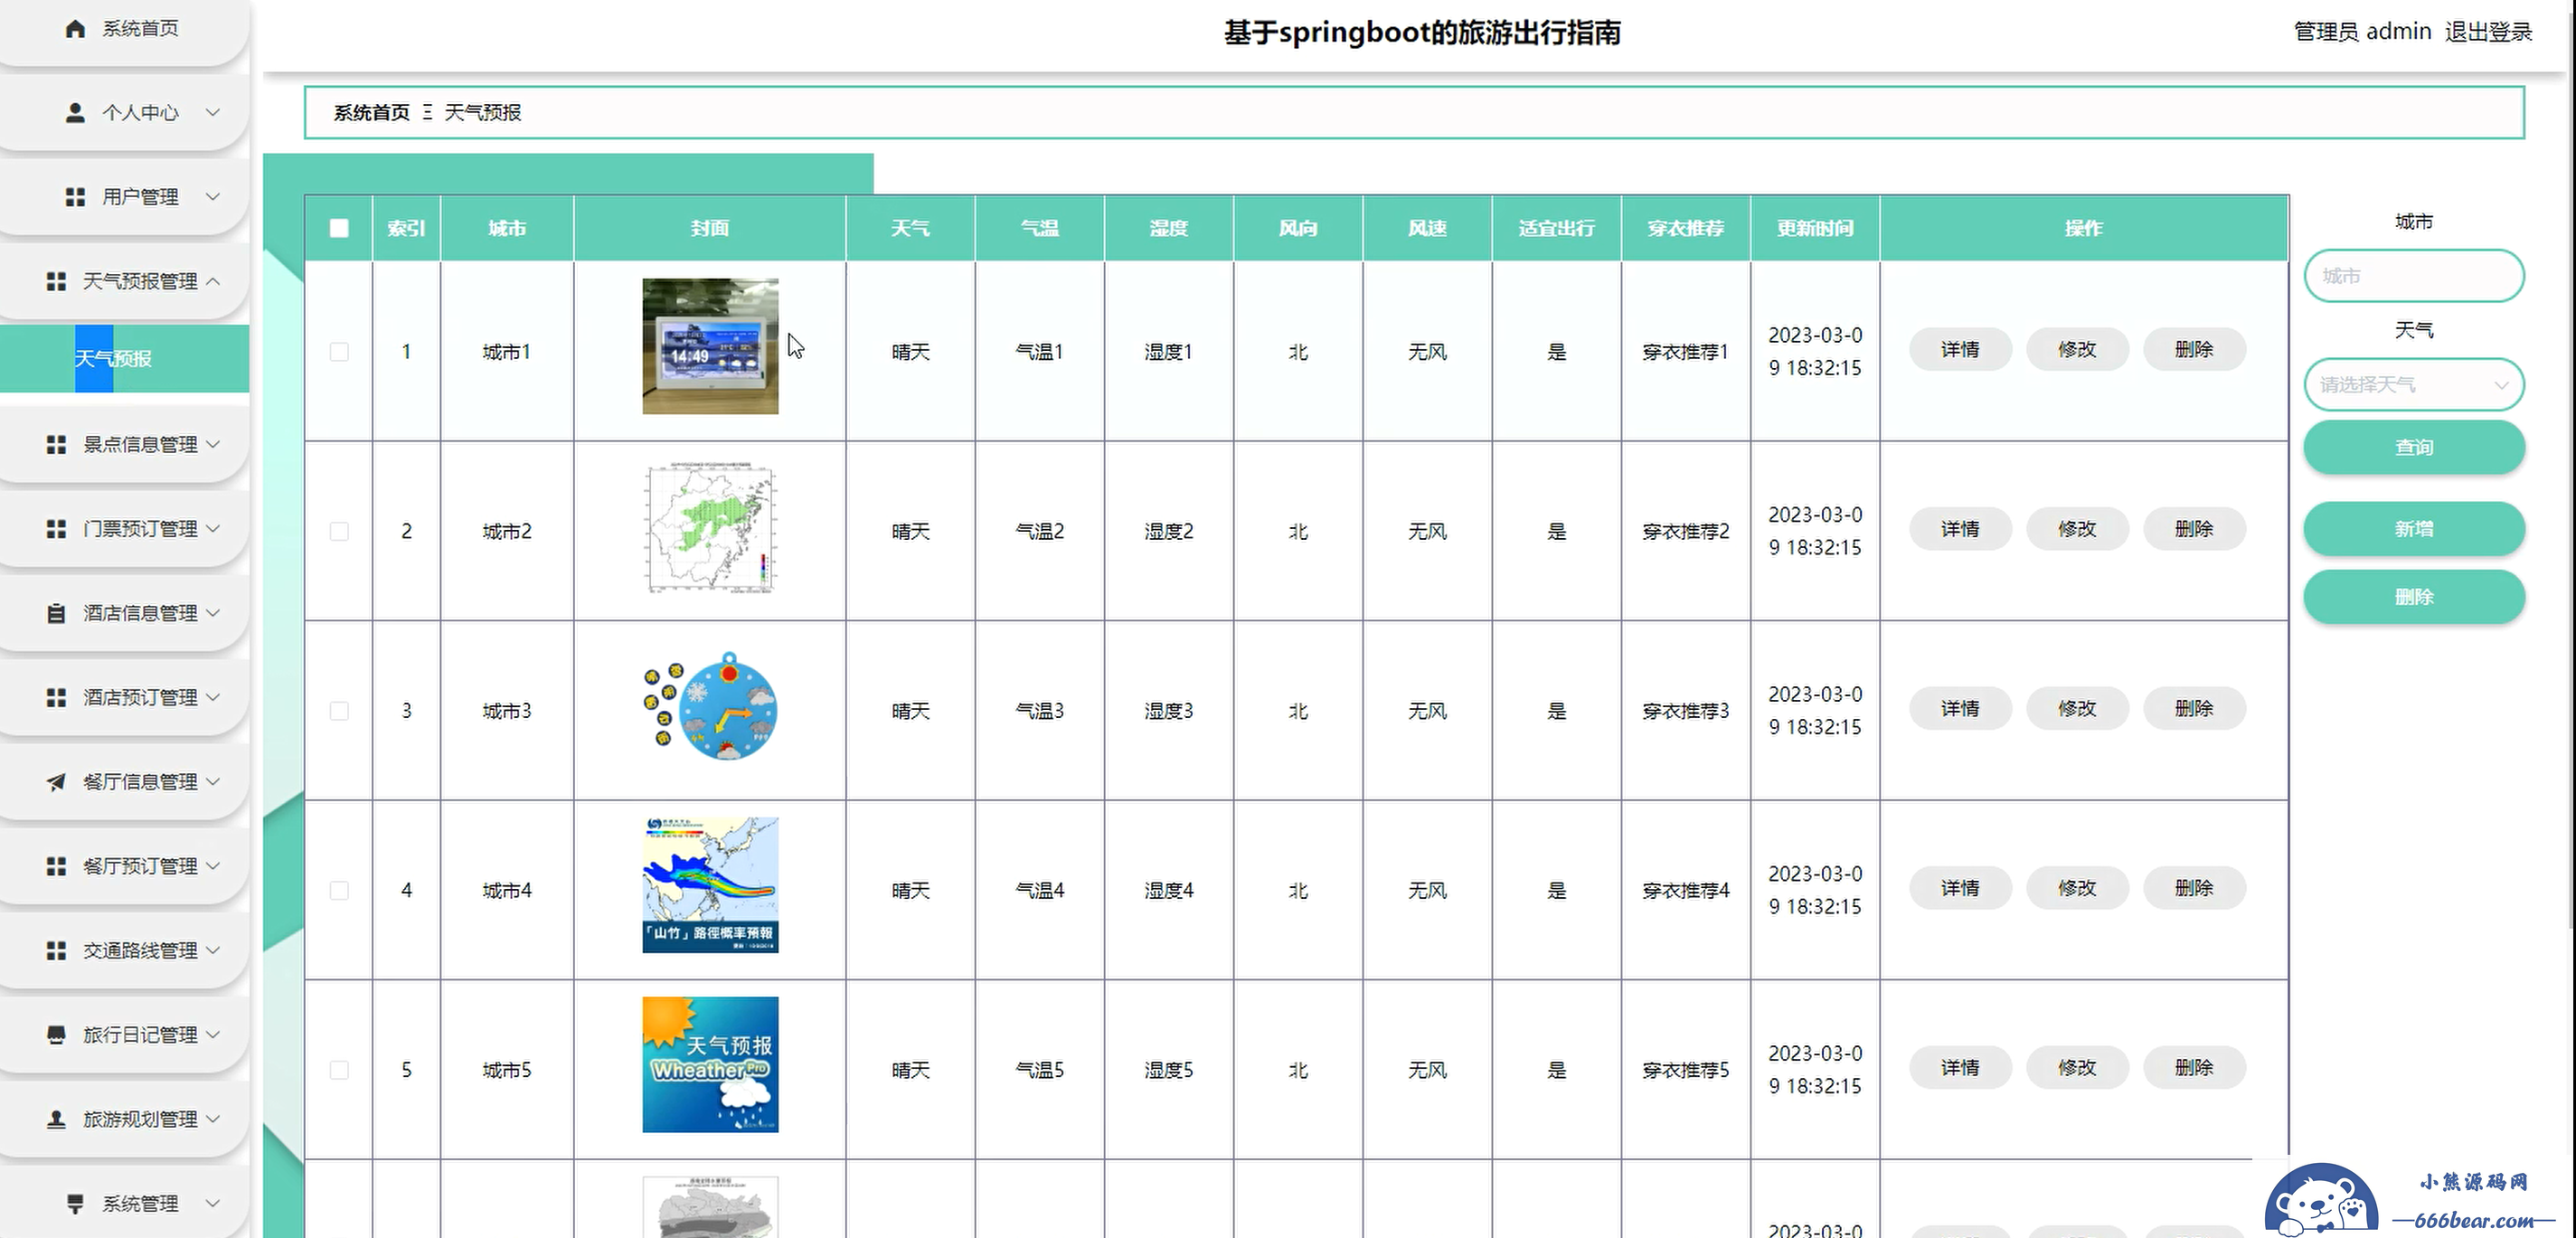Image resolution: width=2576 pixels, height=1238 pixels.
Task: Click the 城市 search input field
Action: click(2413, 276)
